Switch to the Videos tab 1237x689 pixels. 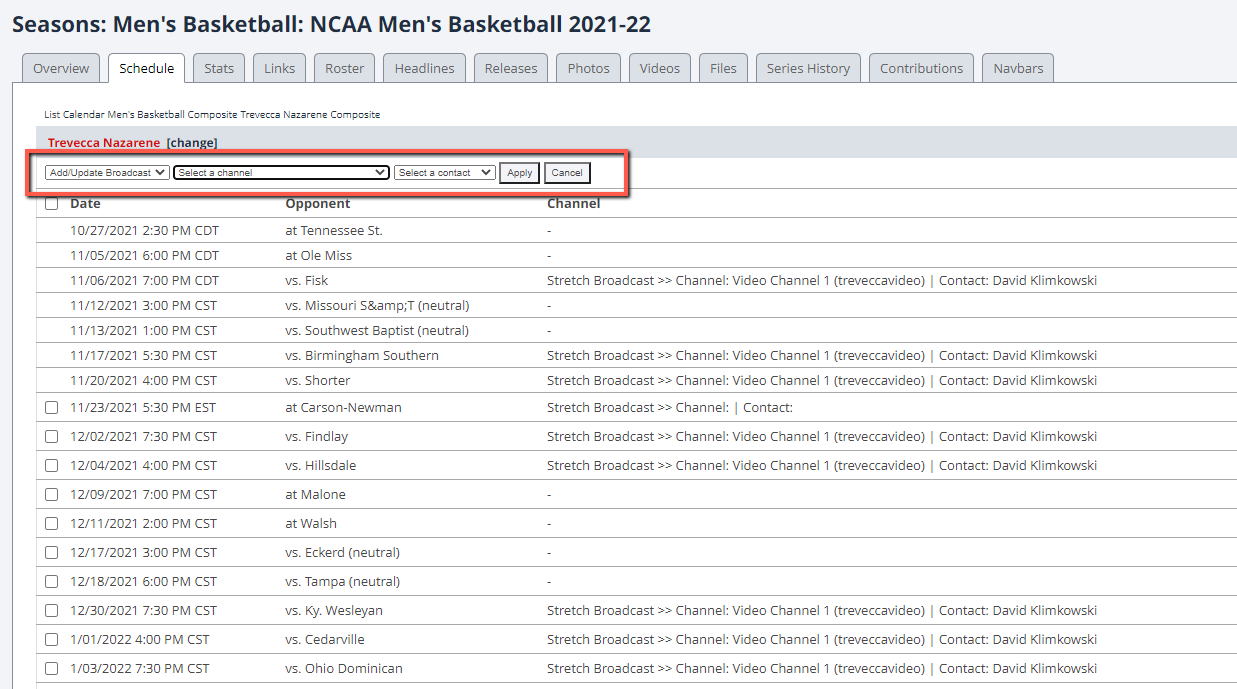(659, 68)
